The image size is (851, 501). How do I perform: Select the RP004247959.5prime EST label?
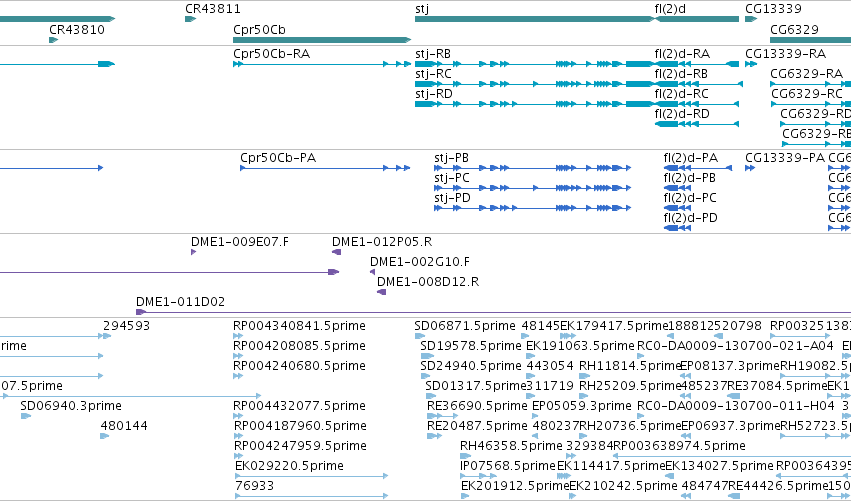[x=300, y=446]
